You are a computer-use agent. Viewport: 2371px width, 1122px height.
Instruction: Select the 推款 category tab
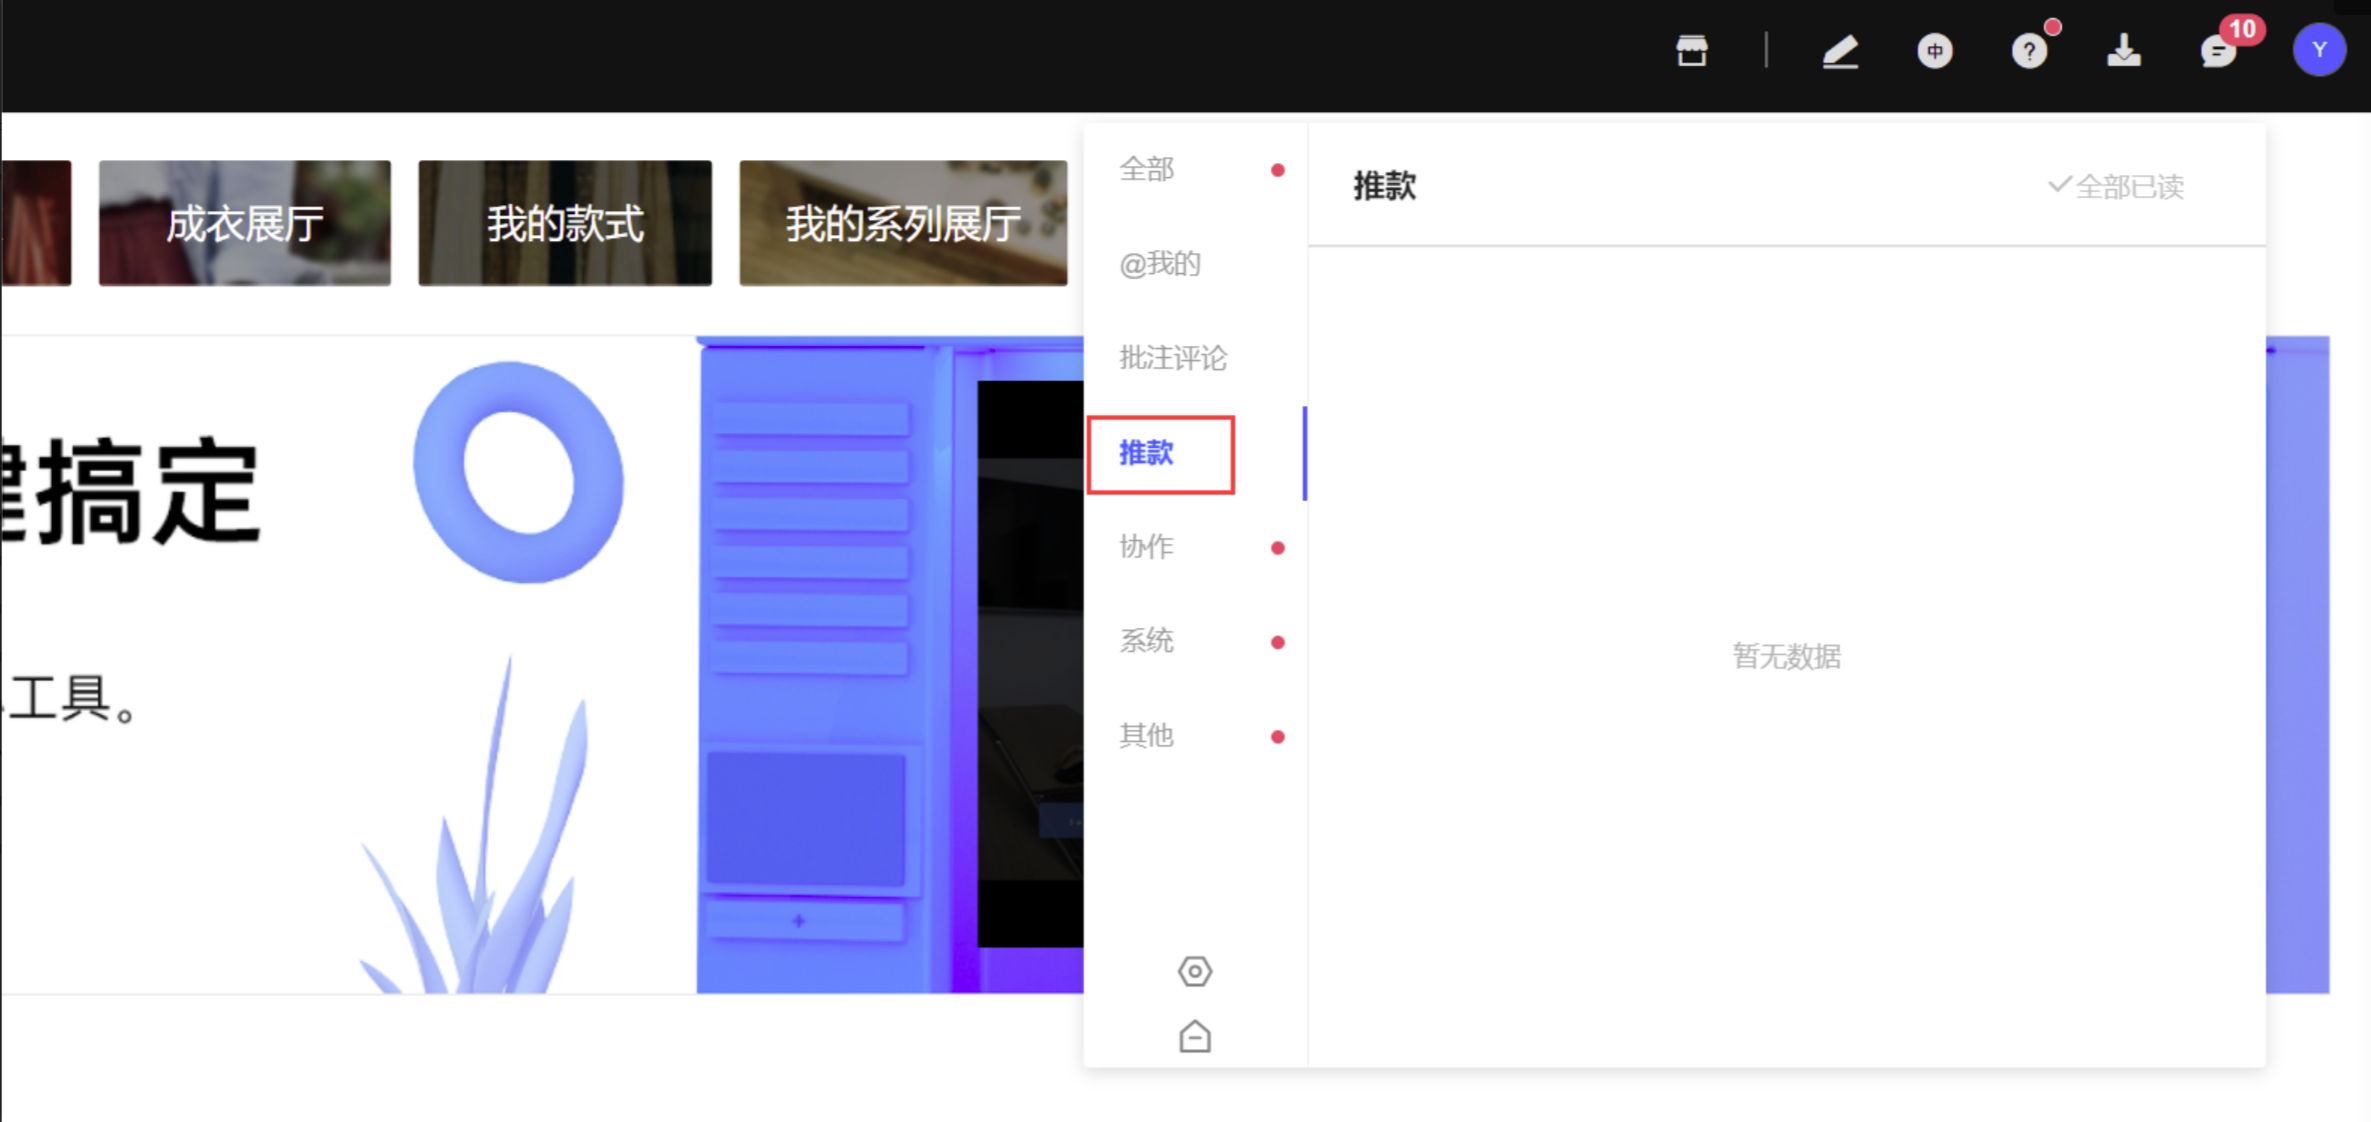[x=1147, y=453]
